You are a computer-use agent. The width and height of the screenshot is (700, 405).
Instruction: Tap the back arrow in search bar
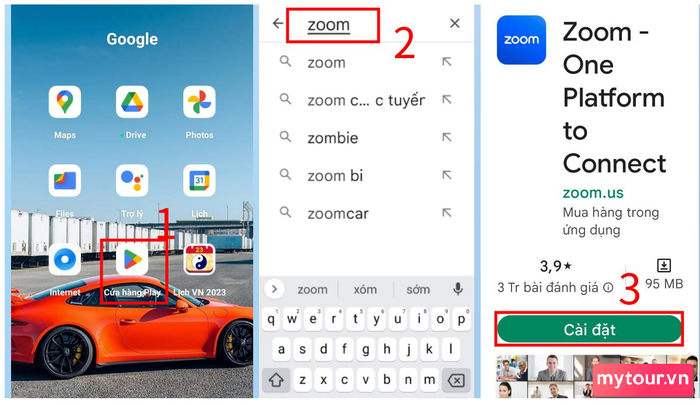(278, 23)
